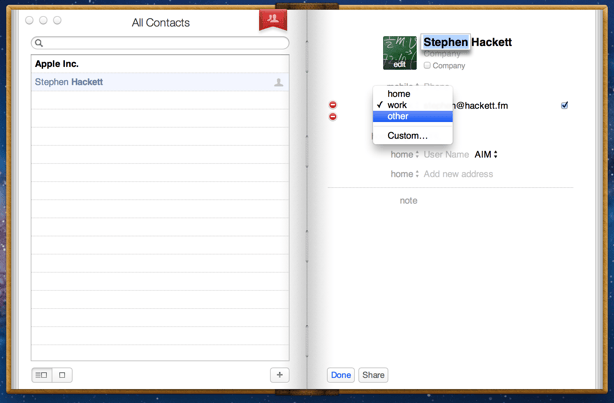Select Stephen Hackett in contacts list
The height and width of the screenshot is (403, 614).
pos(160,82)
